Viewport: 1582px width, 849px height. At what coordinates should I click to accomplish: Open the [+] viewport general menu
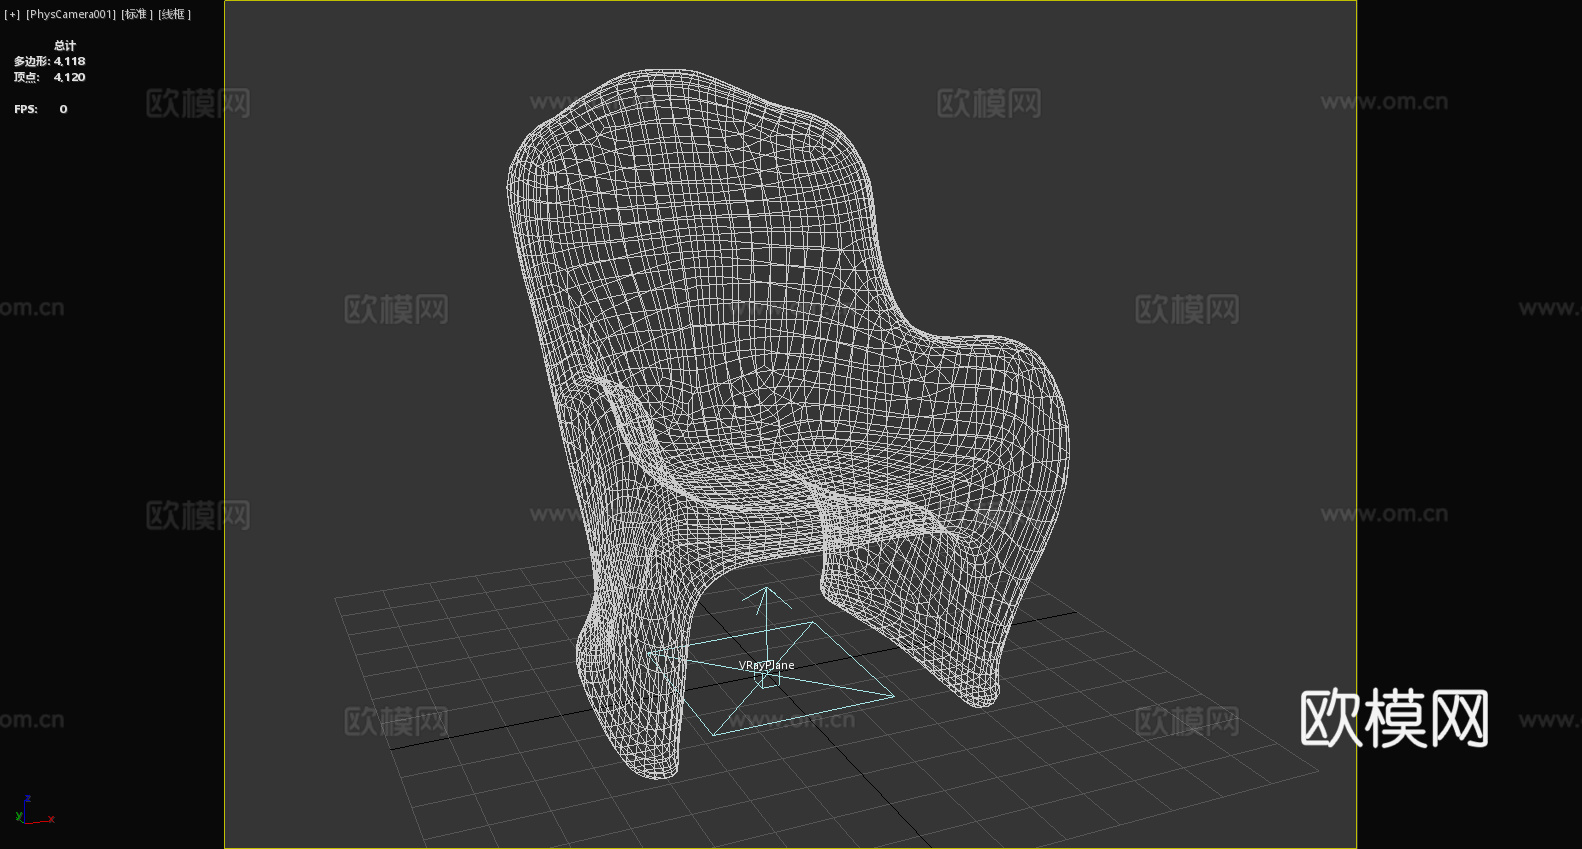tap(12, 14)
